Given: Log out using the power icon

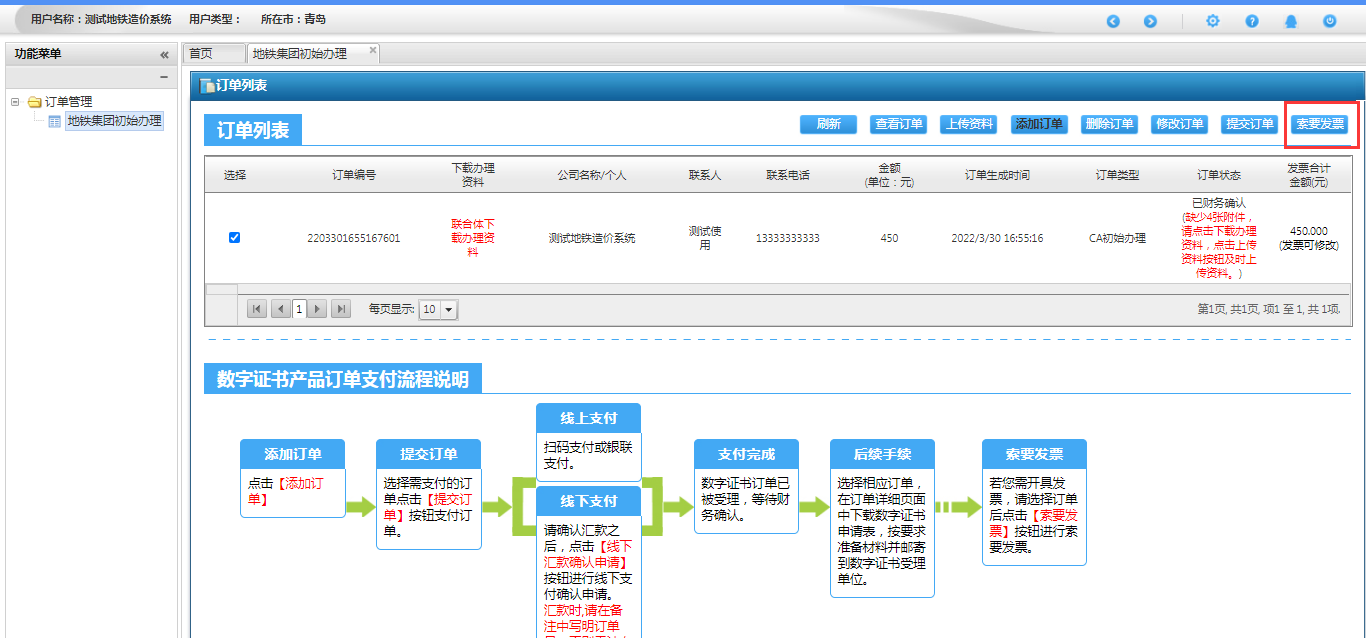Looking at the screenshot, I should 1329,21.
